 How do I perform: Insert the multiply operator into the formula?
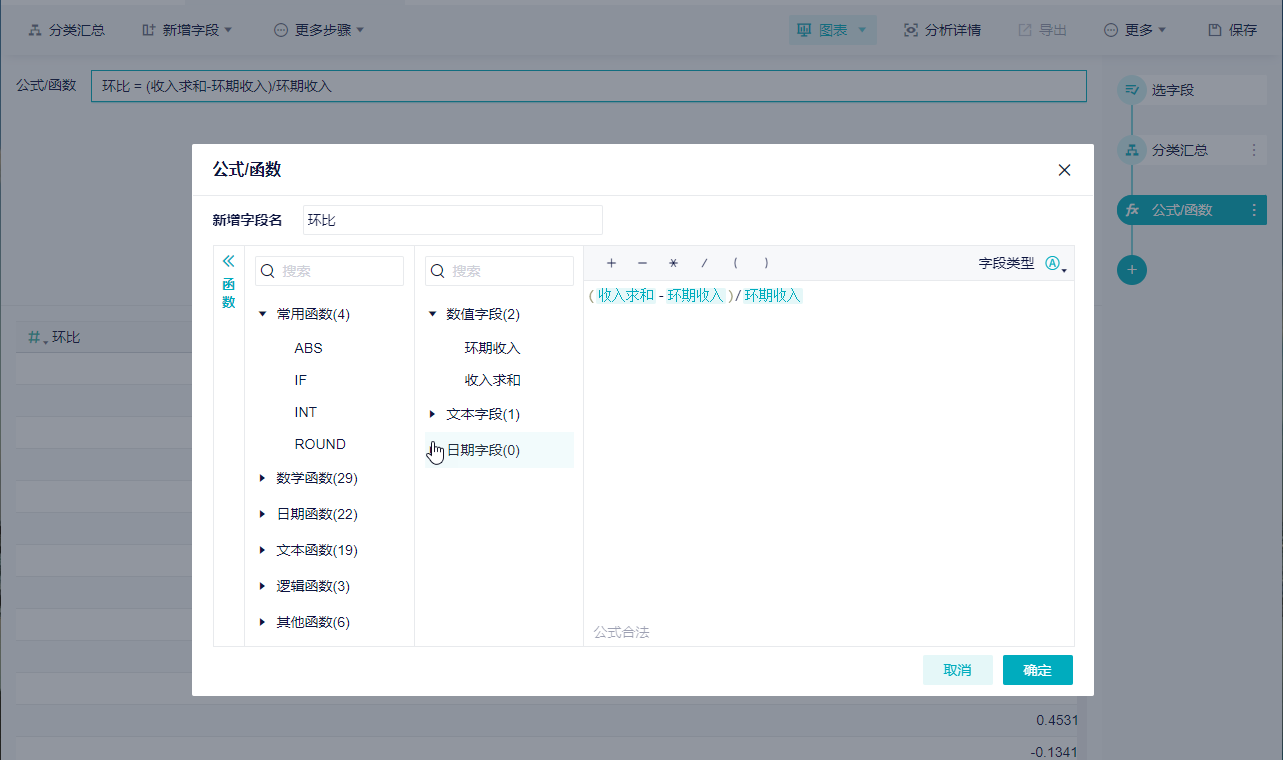point(673,263)
